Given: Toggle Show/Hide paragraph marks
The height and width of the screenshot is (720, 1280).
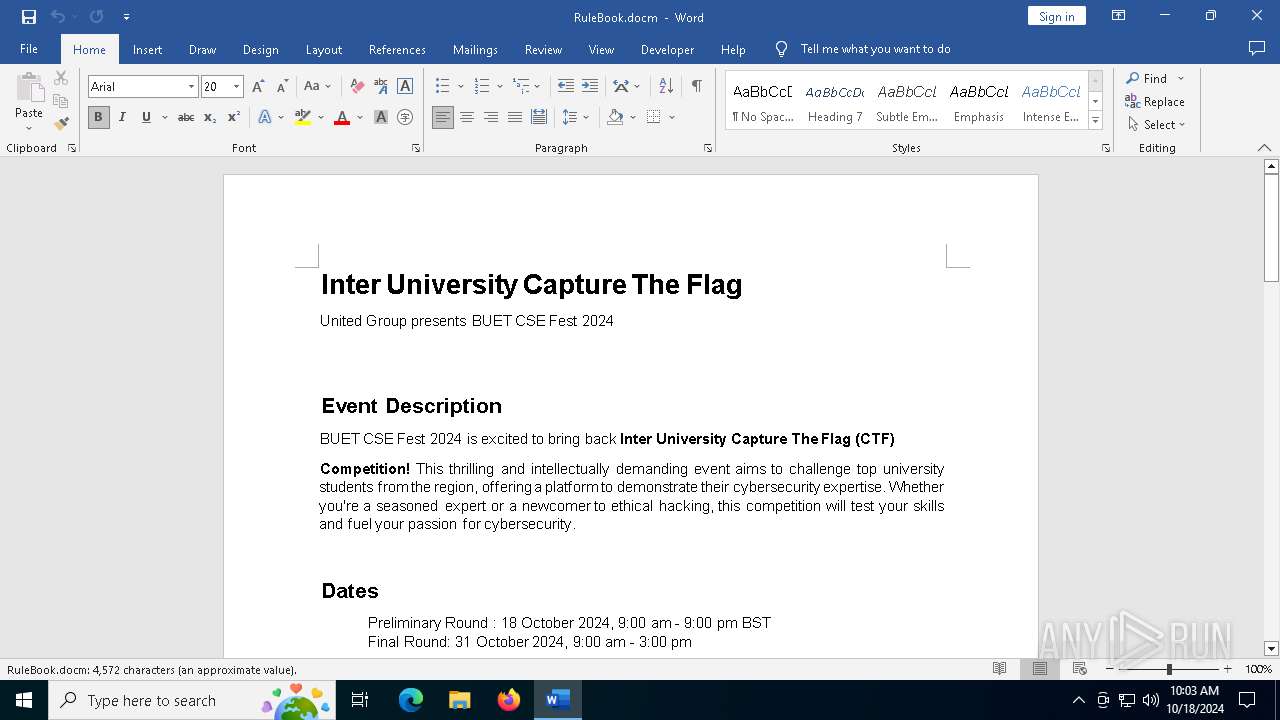Looking at the screenshot, I should tap(696, 87).
